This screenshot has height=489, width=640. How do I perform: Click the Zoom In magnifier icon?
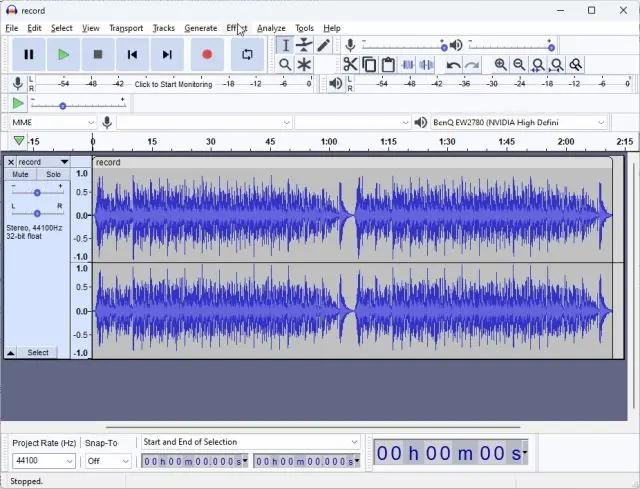(x=500, y=64)
